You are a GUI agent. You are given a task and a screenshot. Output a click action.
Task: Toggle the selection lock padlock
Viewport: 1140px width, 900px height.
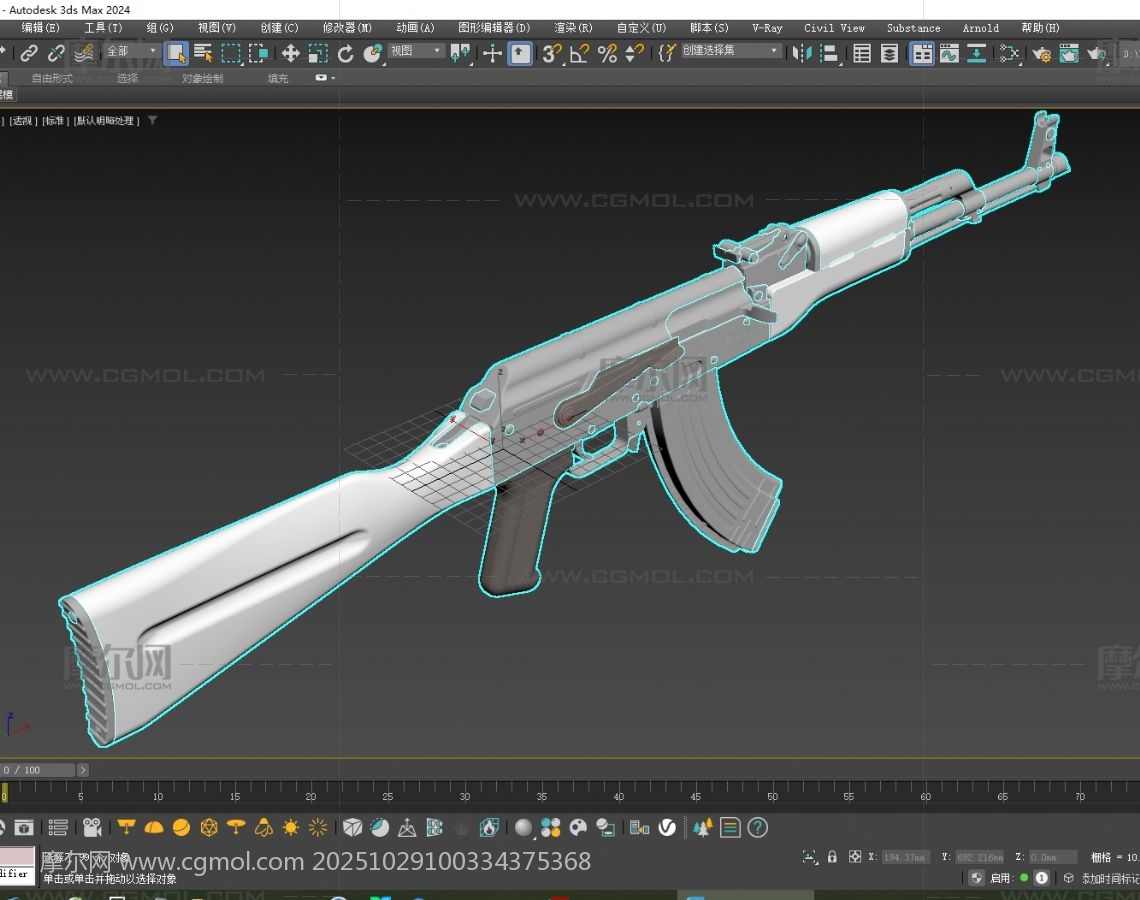coord(832,857)
